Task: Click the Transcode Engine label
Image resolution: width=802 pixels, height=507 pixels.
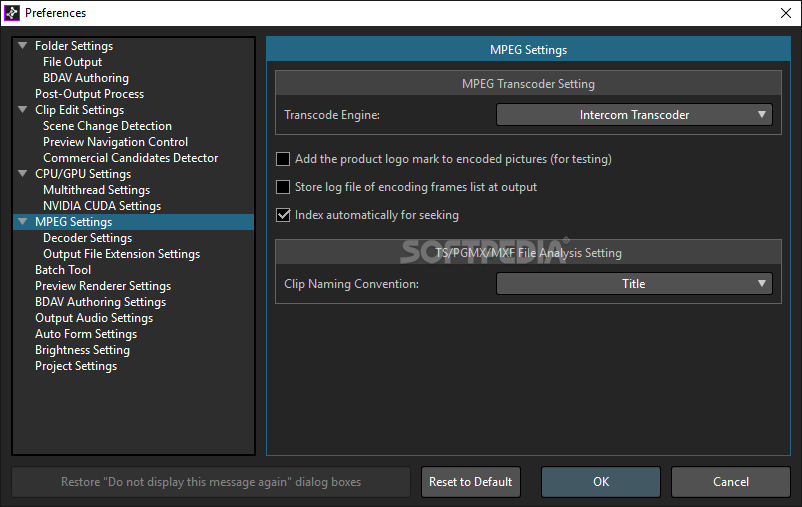Action: point(332,115)
